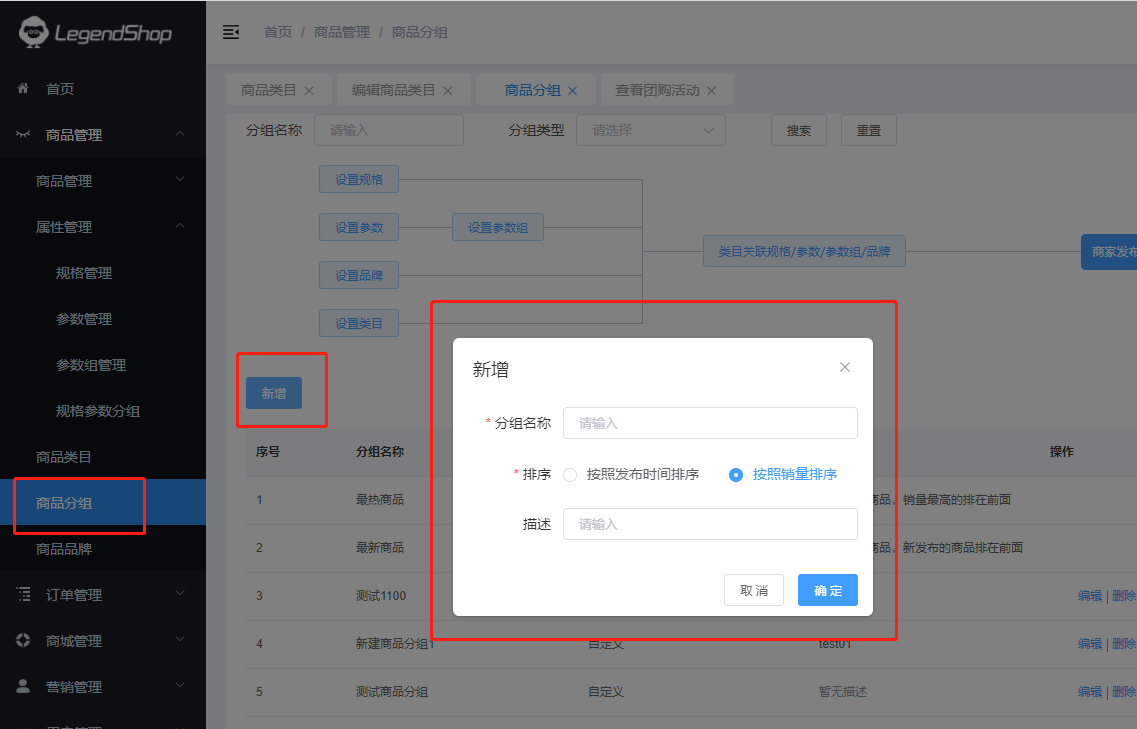Close the 查看团购活动 tab via X icon

tap(711, 91)
